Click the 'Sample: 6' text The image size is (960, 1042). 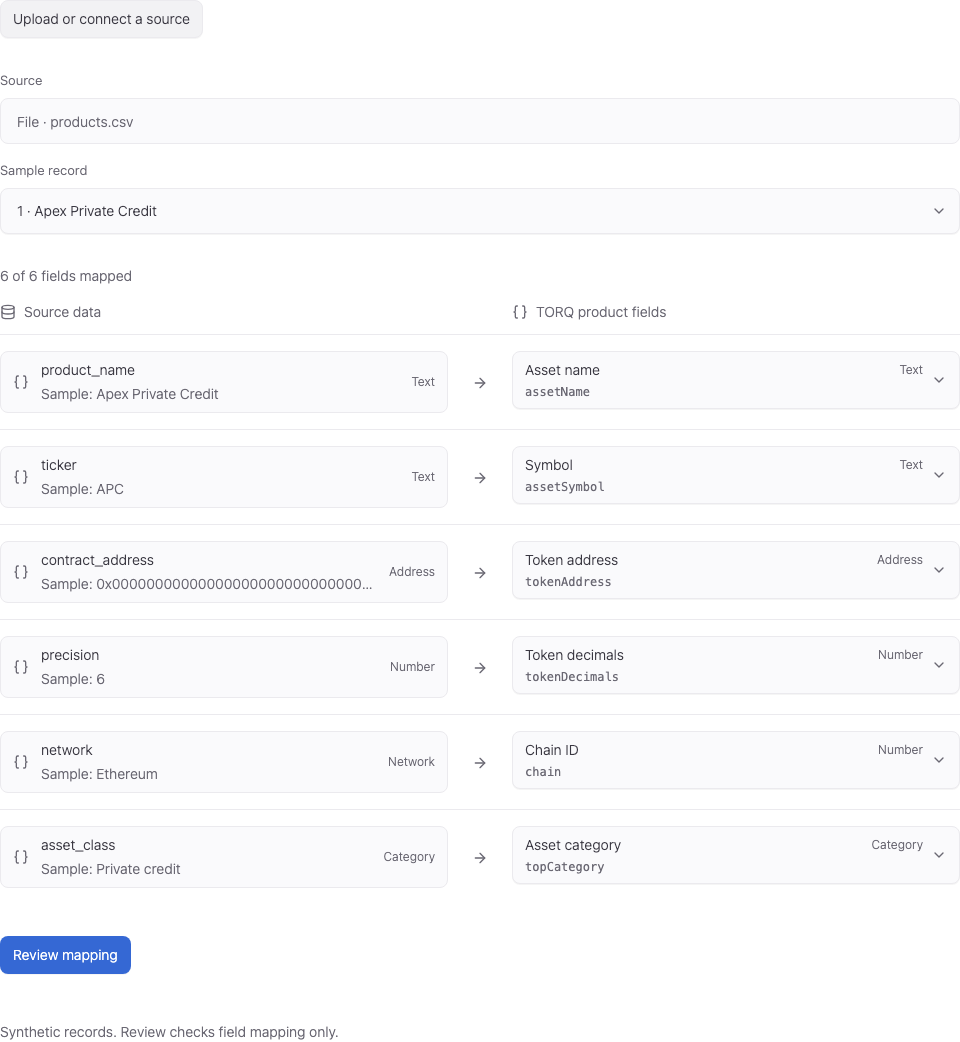point(73,679)
